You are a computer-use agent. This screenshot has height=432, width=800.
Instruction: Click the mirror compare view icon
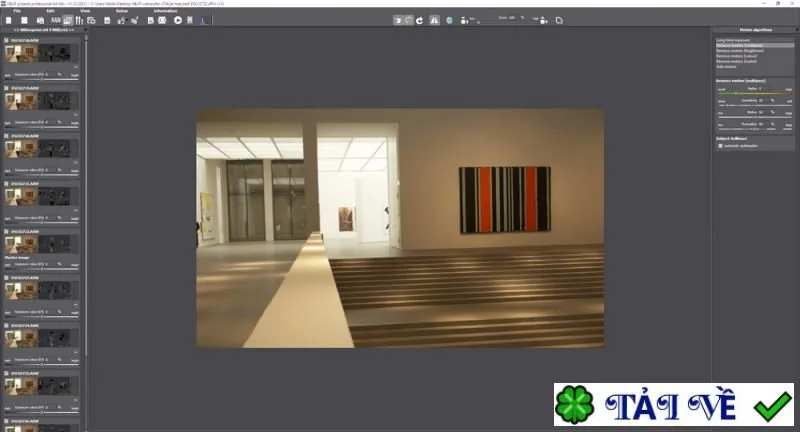(x=434, y=20)
